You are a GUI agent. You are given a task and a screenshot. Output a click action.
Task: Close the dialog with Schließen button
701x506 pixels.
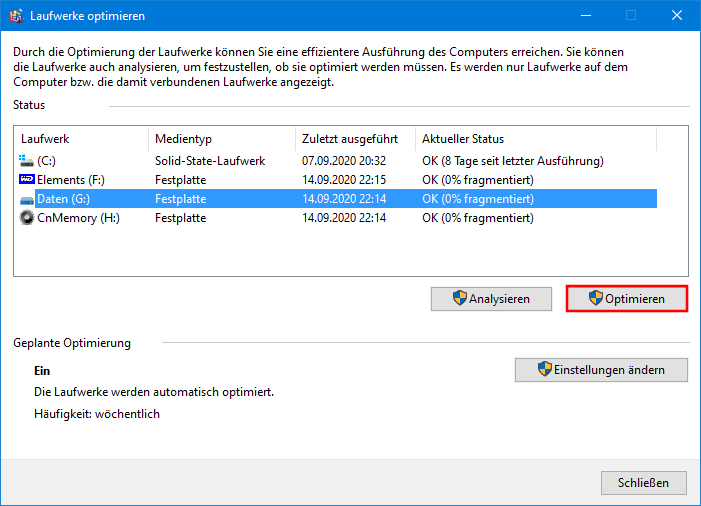coord(643,482)
